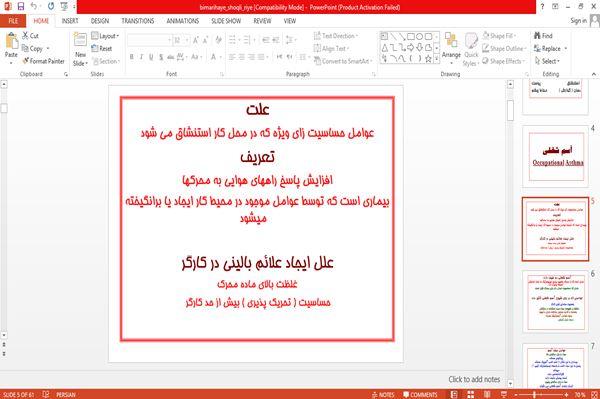Zoom out with minus button
The width and height of the screenshot is (600, 399).
516,394
